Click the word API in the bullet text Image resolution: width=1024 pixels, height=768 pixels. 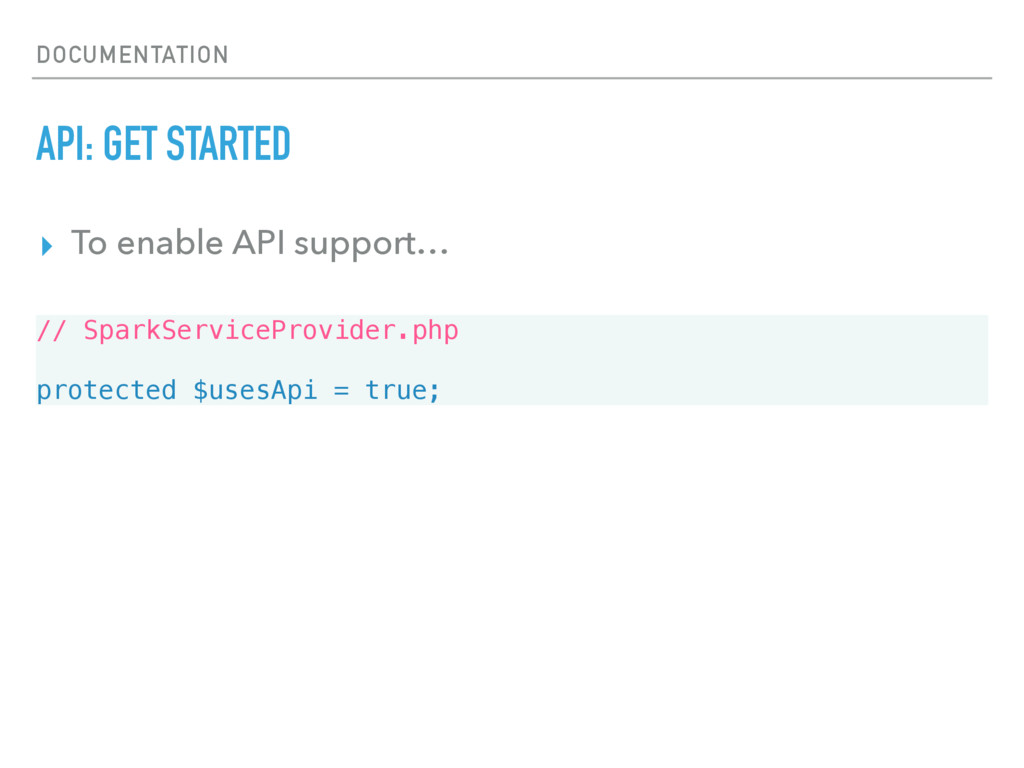tap(259, 243)
